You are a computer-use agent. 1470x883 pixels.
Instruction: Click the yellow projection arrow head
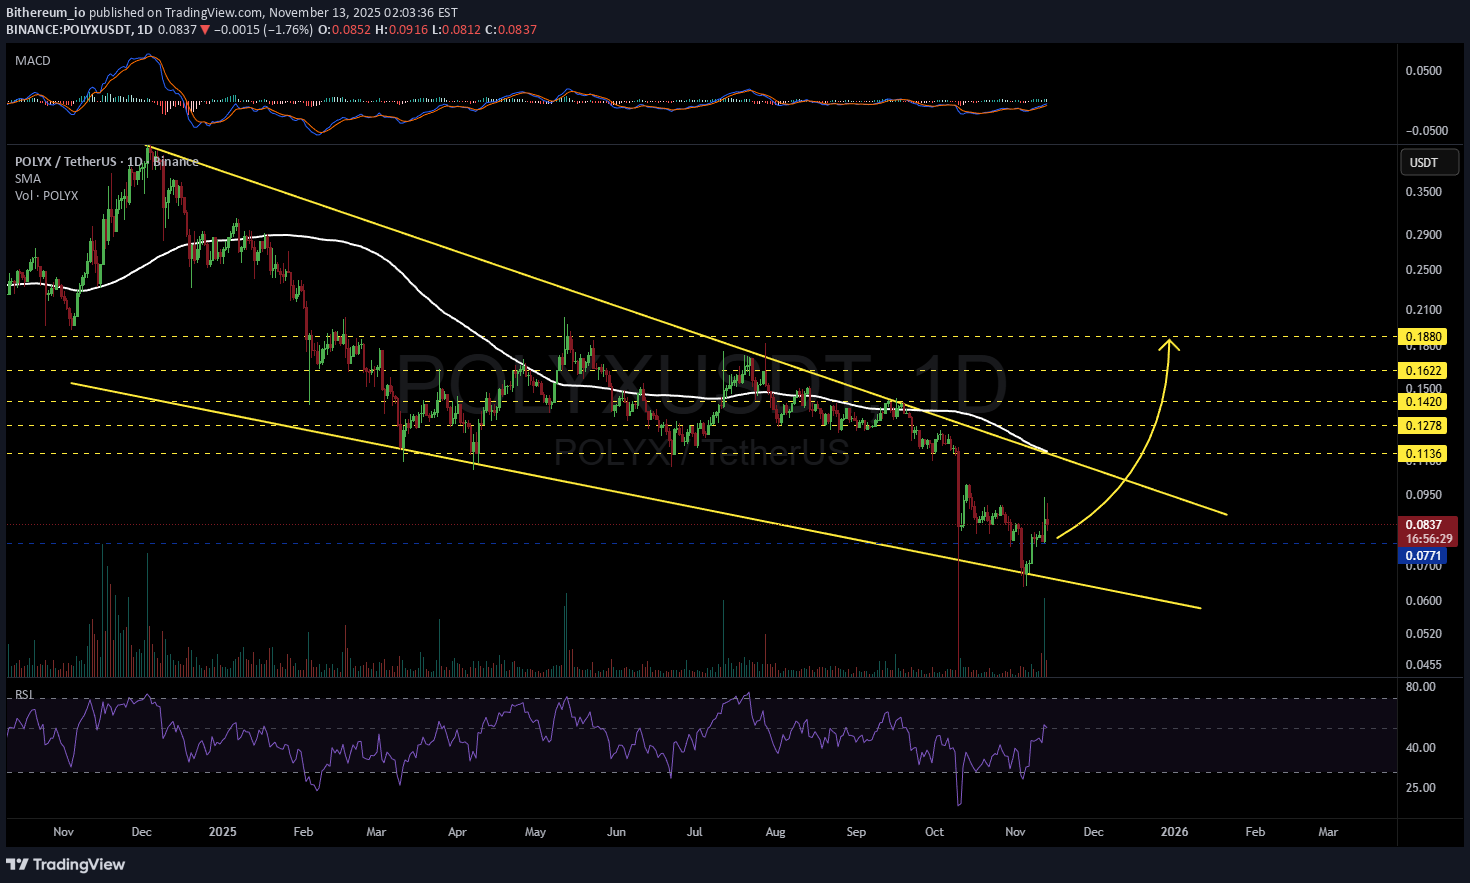click(1169, 345)
